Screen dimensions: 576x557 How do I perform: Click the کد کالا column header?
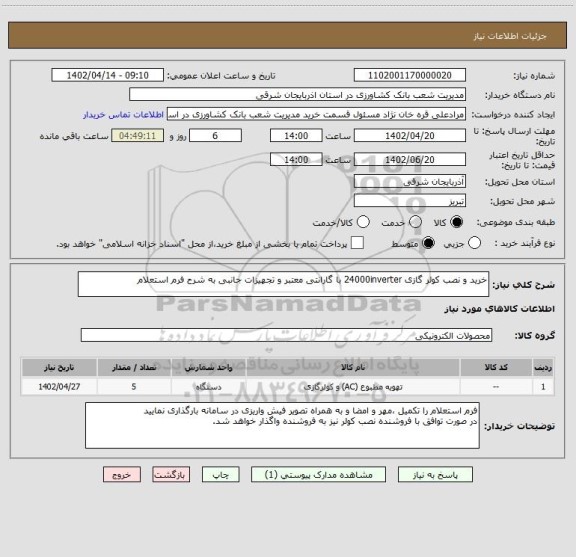click(x=496, y=367)
